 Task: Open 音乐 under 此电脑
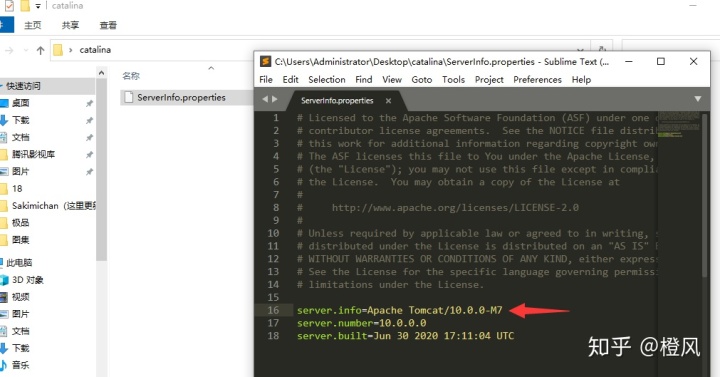pos(20,365)
